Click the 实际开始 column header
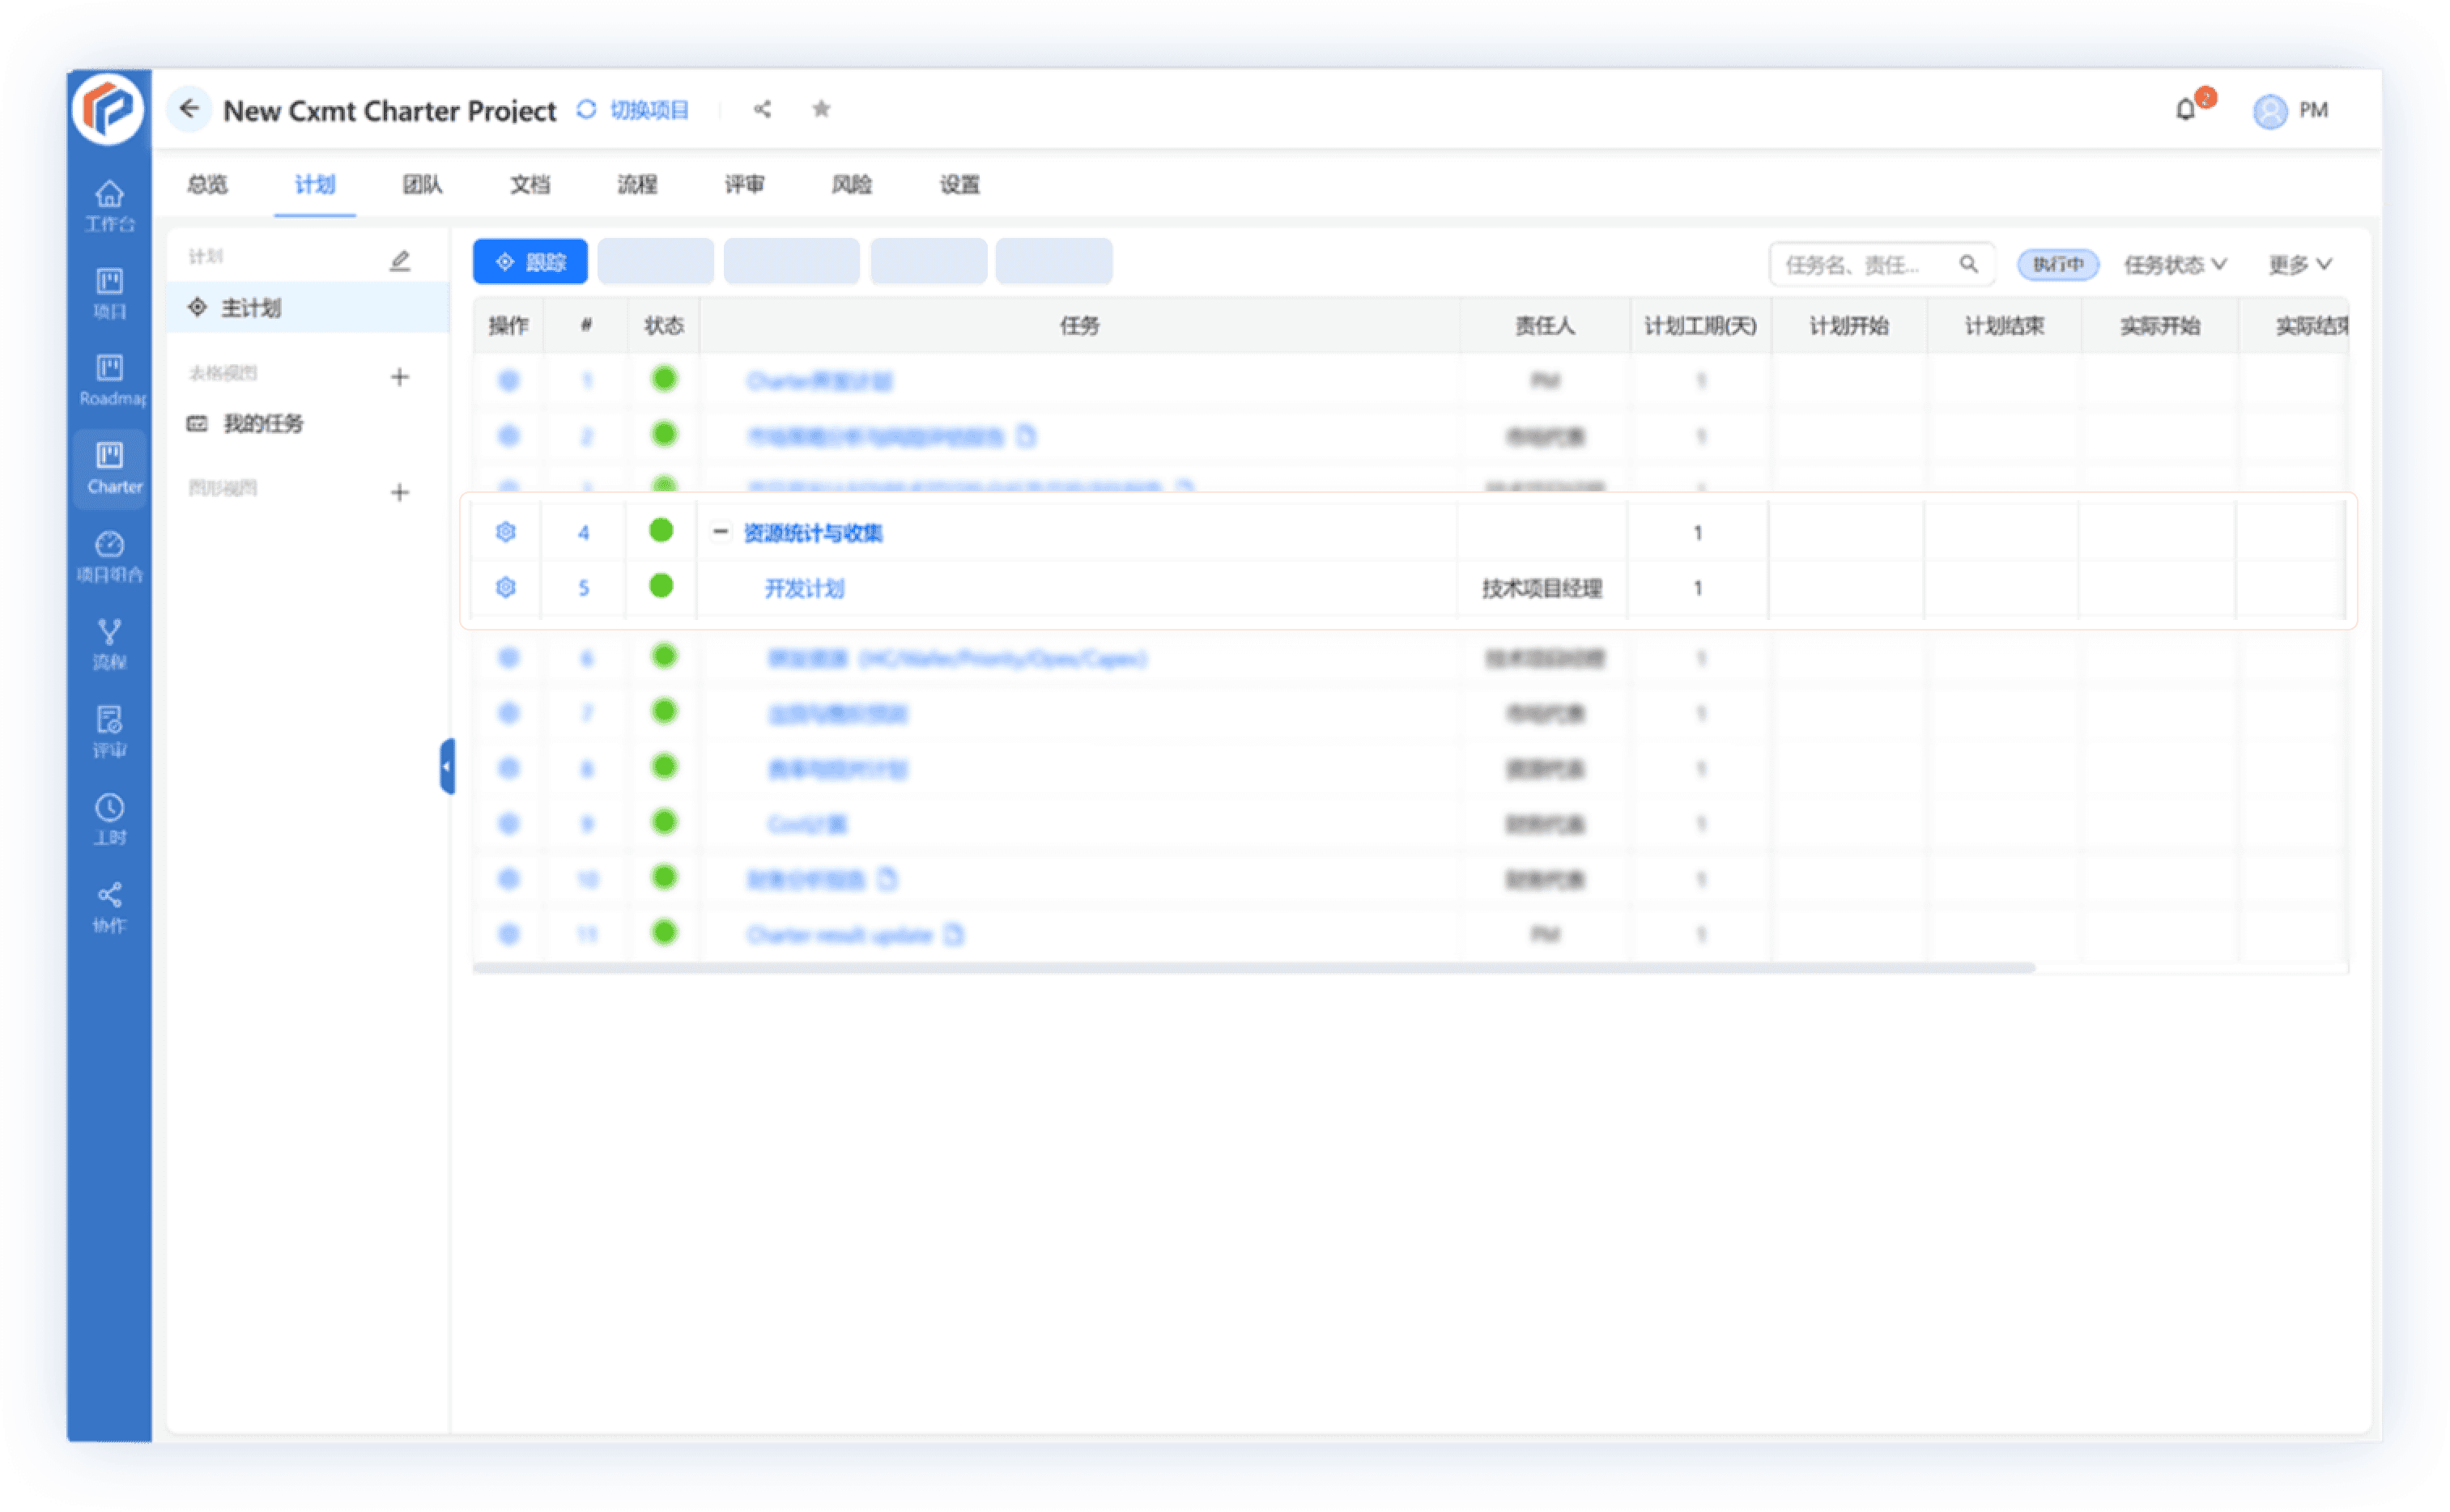The image size is (2450, 1512). (x=2159, y=325)
